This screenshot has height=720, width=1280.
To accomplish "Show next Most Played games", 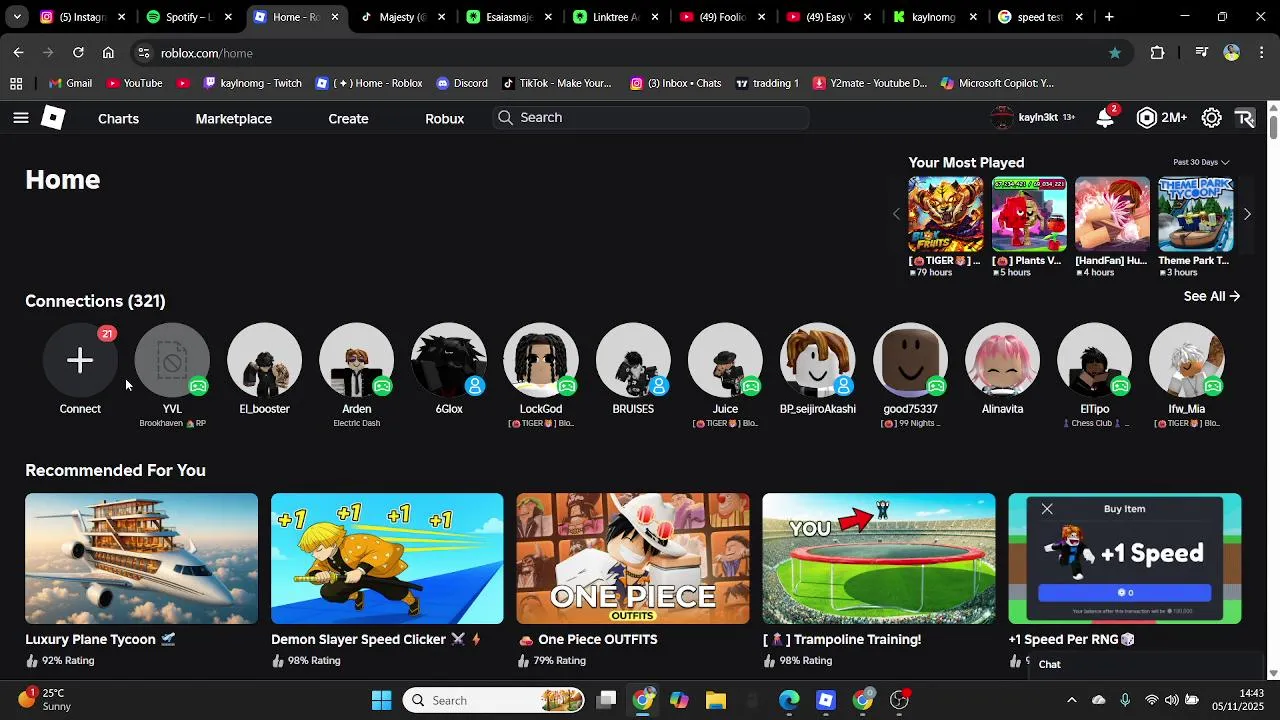I will [x=1247, y=214].
